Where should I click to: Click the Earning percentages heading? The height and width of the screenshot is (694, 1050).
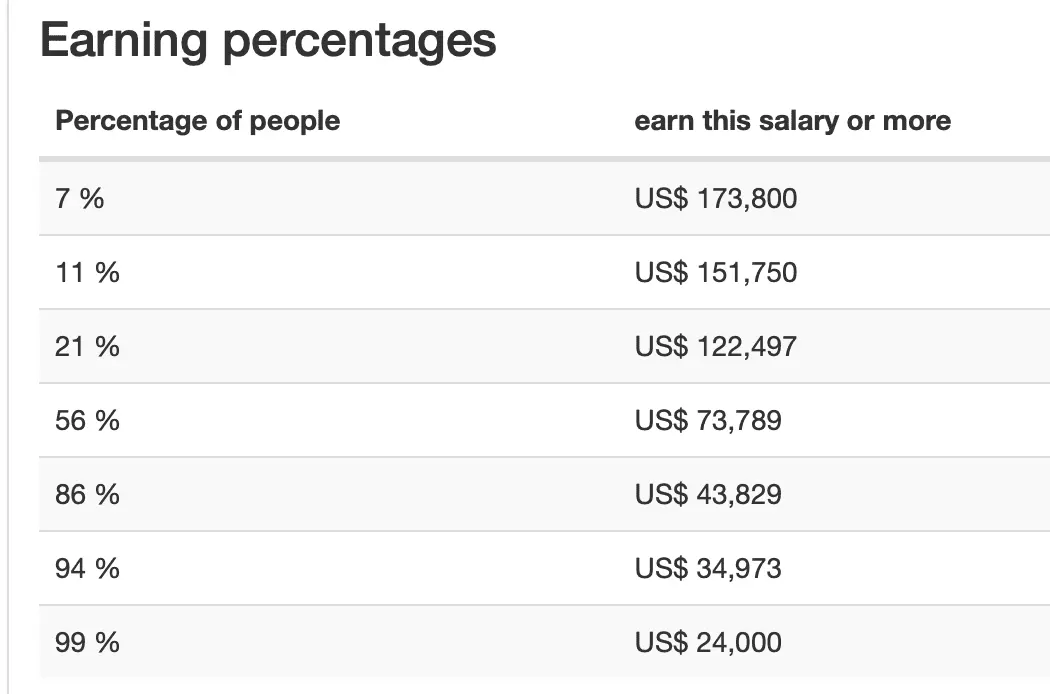[x=268, y=41]
